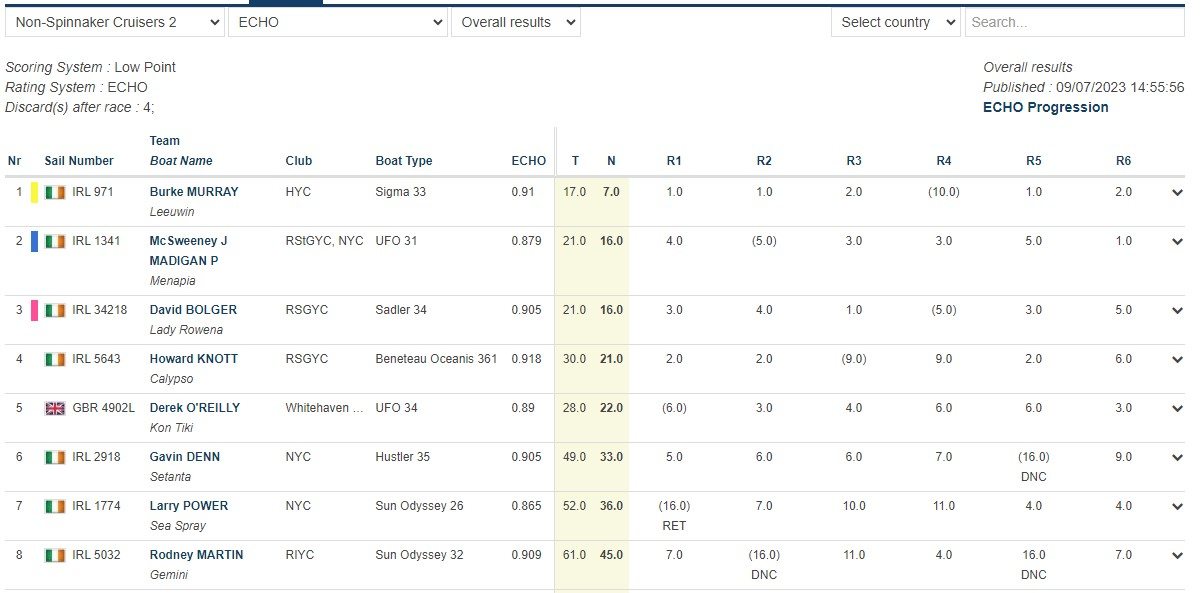Open the Overall results dropdown
The image size is (1204, 593).
tap(515, 22)
